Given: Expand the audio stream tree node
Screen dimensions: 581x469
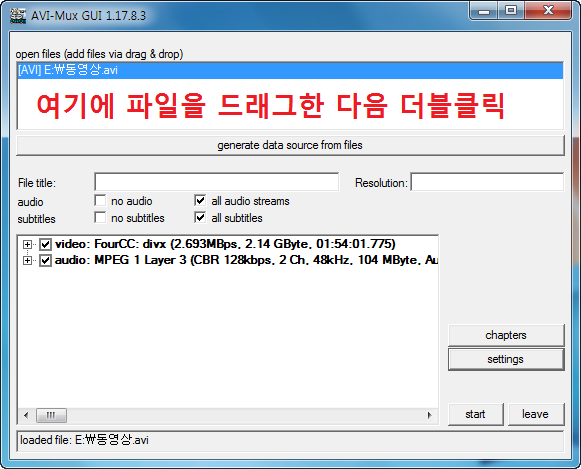Looking at the screenshot, I should click(27, 260).
